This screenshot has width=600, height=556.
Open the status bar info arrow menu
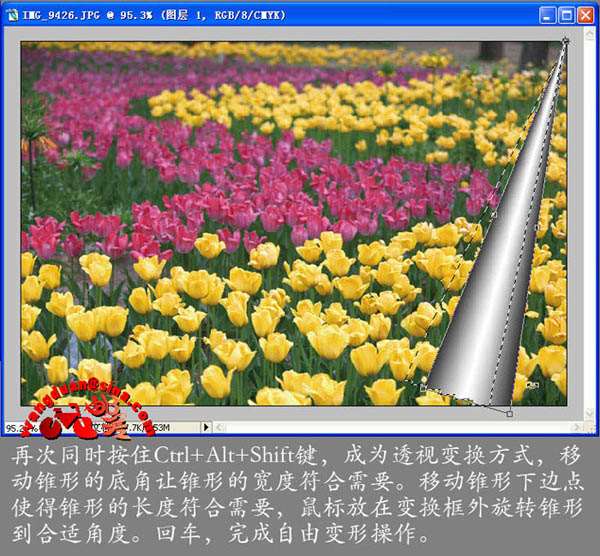pos(207,427)
